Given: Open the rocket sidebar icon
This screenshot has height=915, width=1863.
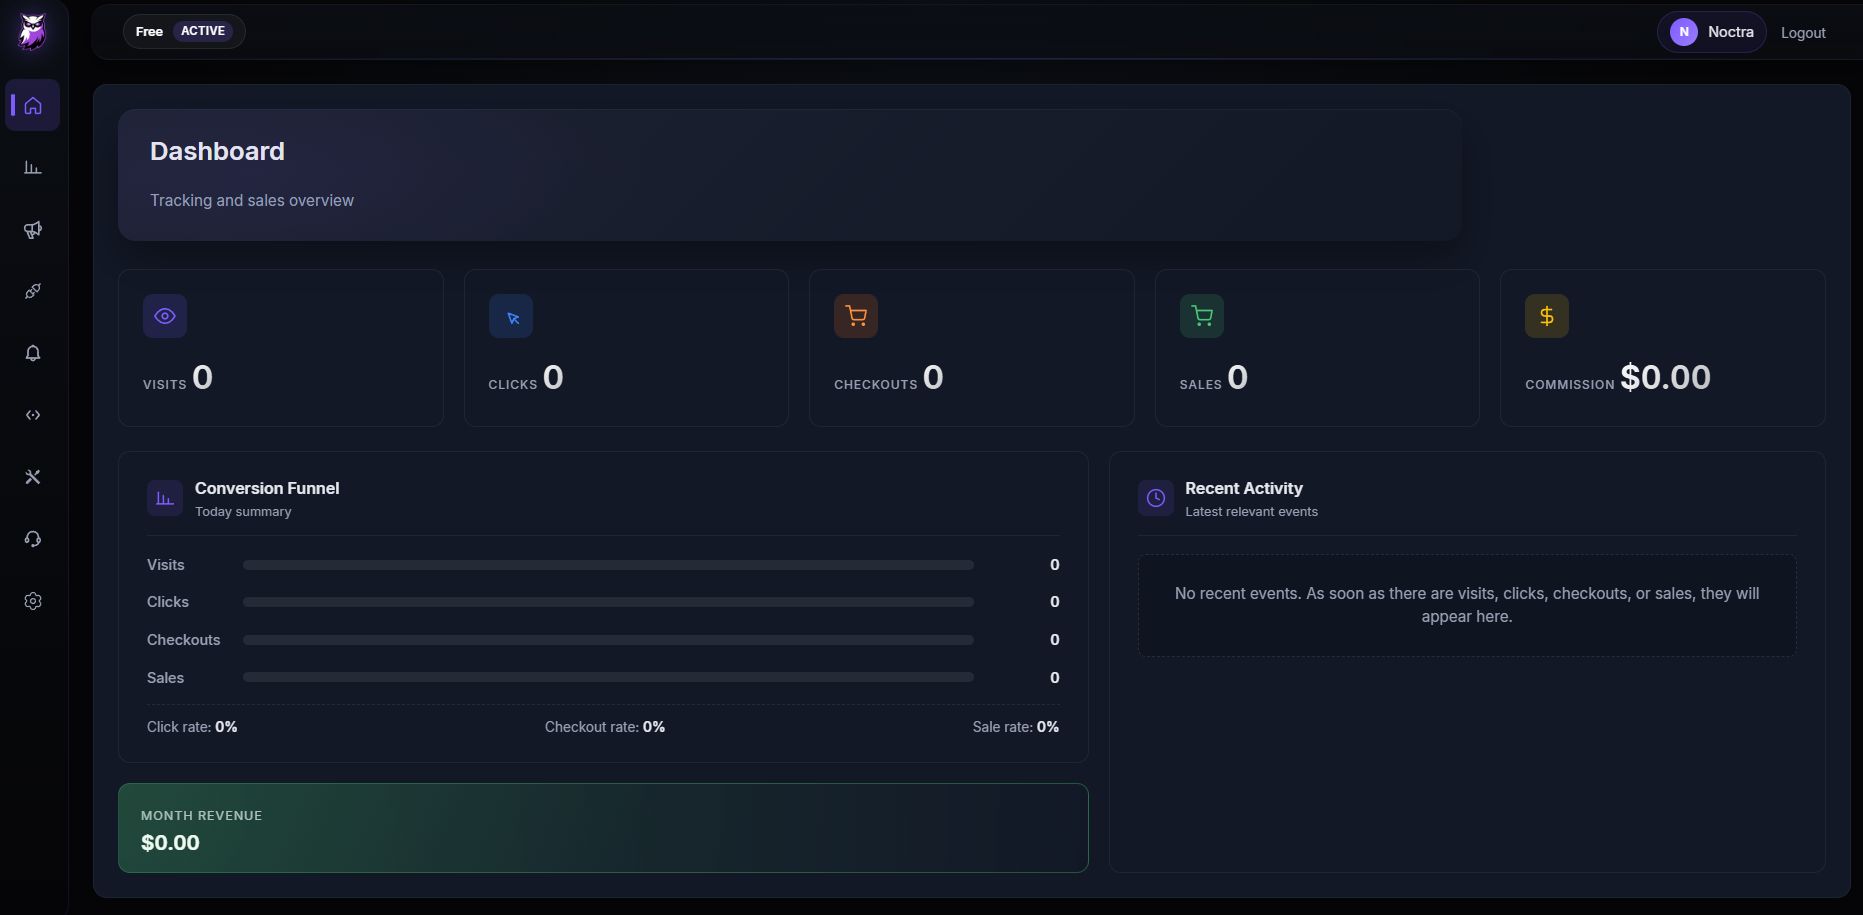Looking at the screenshot, I should 33,291.
